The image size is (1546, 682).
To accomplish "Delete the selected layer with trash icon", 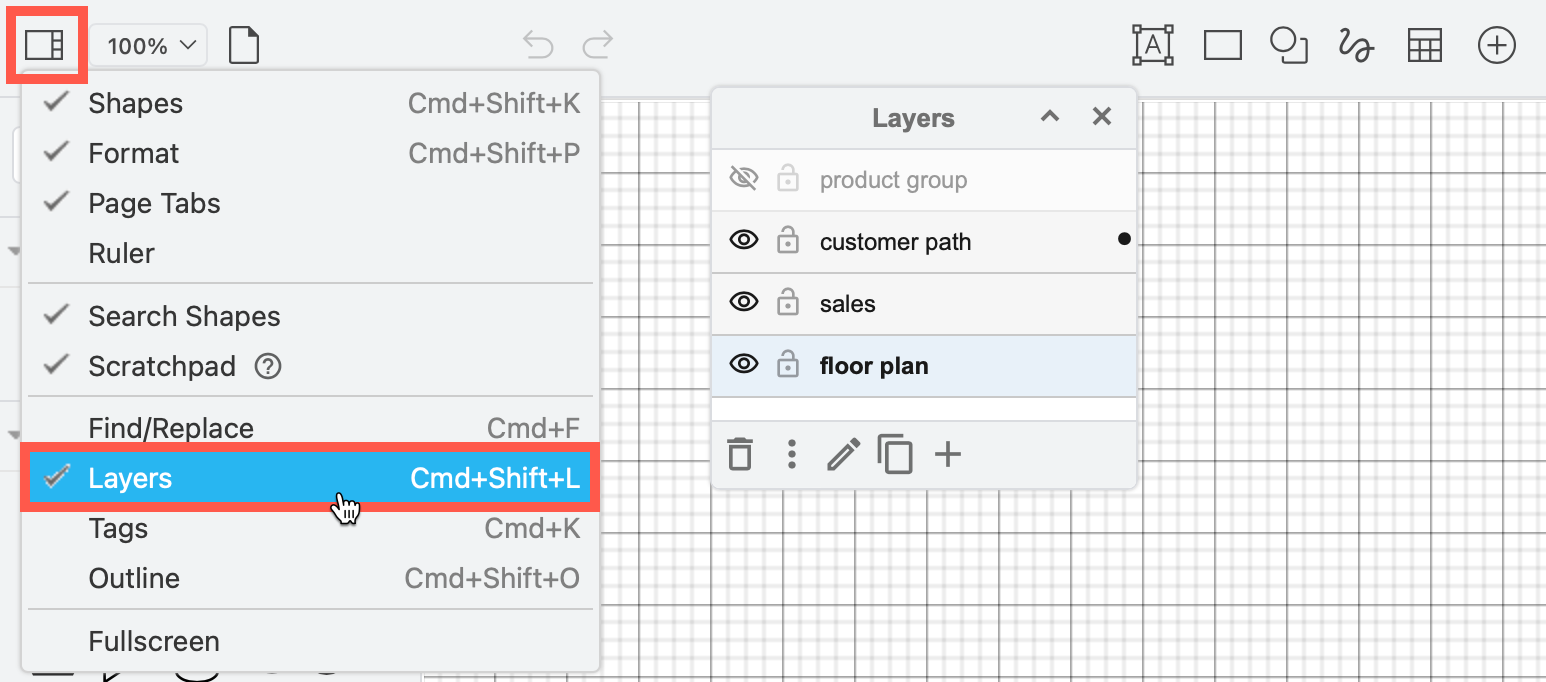I will pyautogui.click(x=740, y=454).
